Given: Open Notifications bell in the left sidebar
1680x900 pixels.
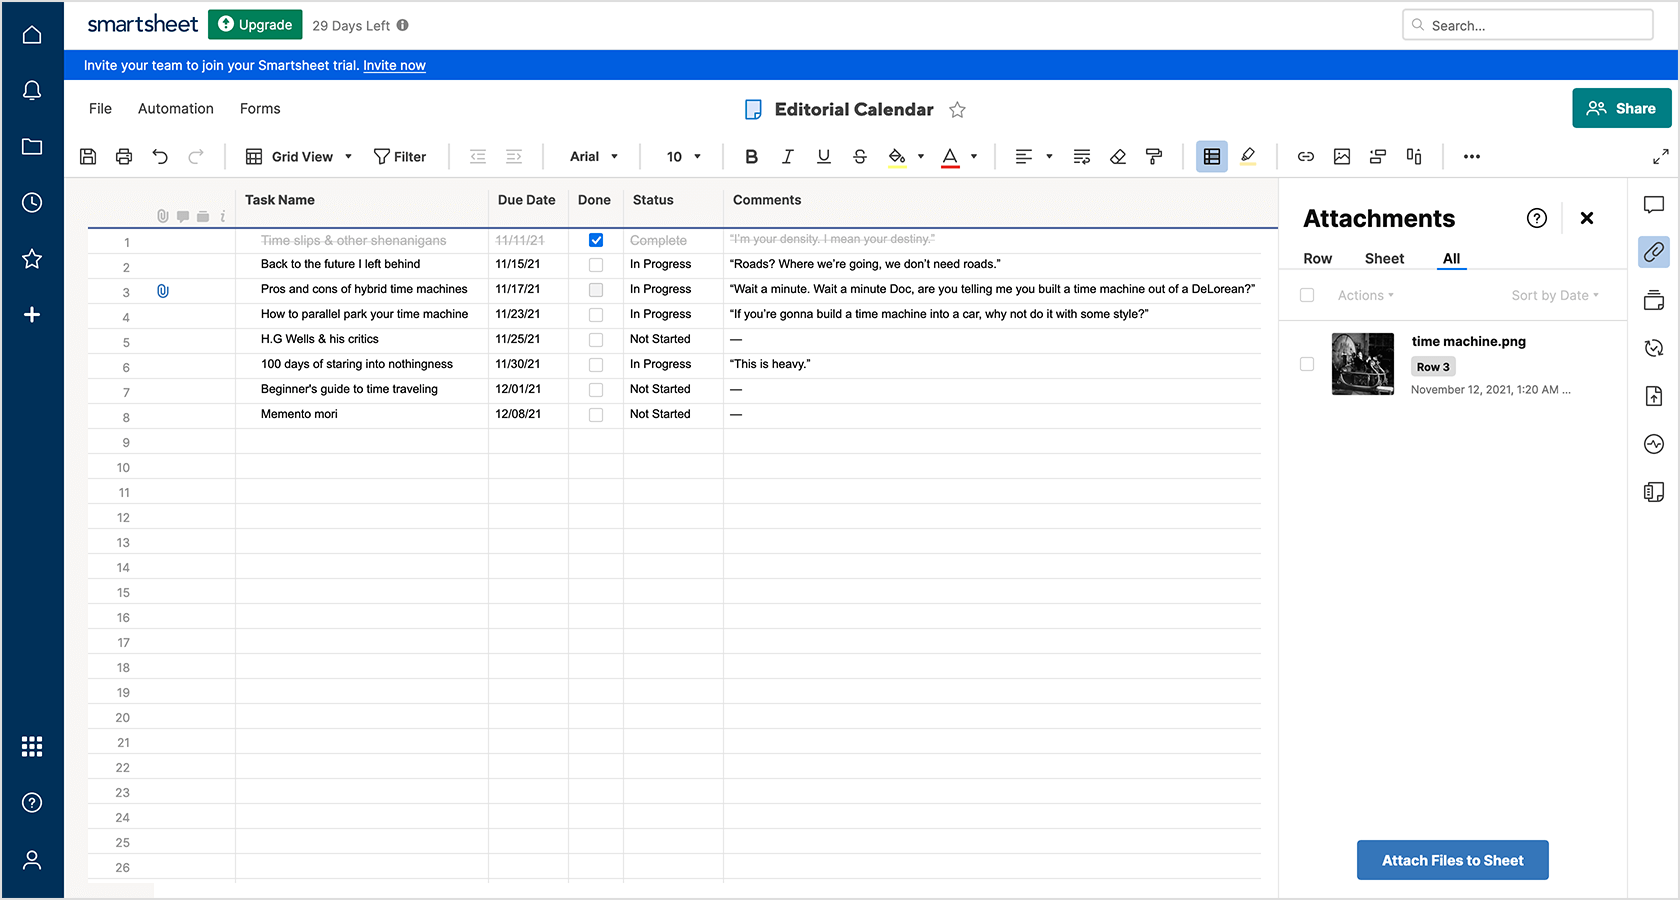Looking at the screenshot, I should pyautogui.click(x=32, y=91).
